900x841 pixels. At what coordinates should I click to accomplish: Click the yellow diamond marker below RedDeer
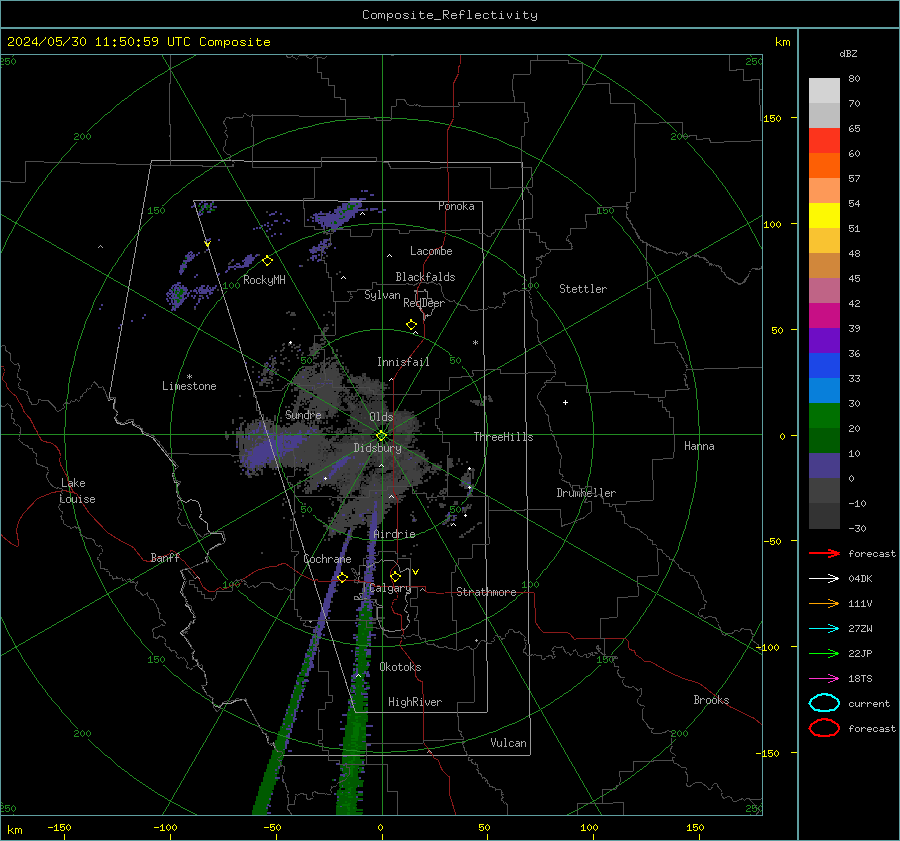[x=411, y=325]
